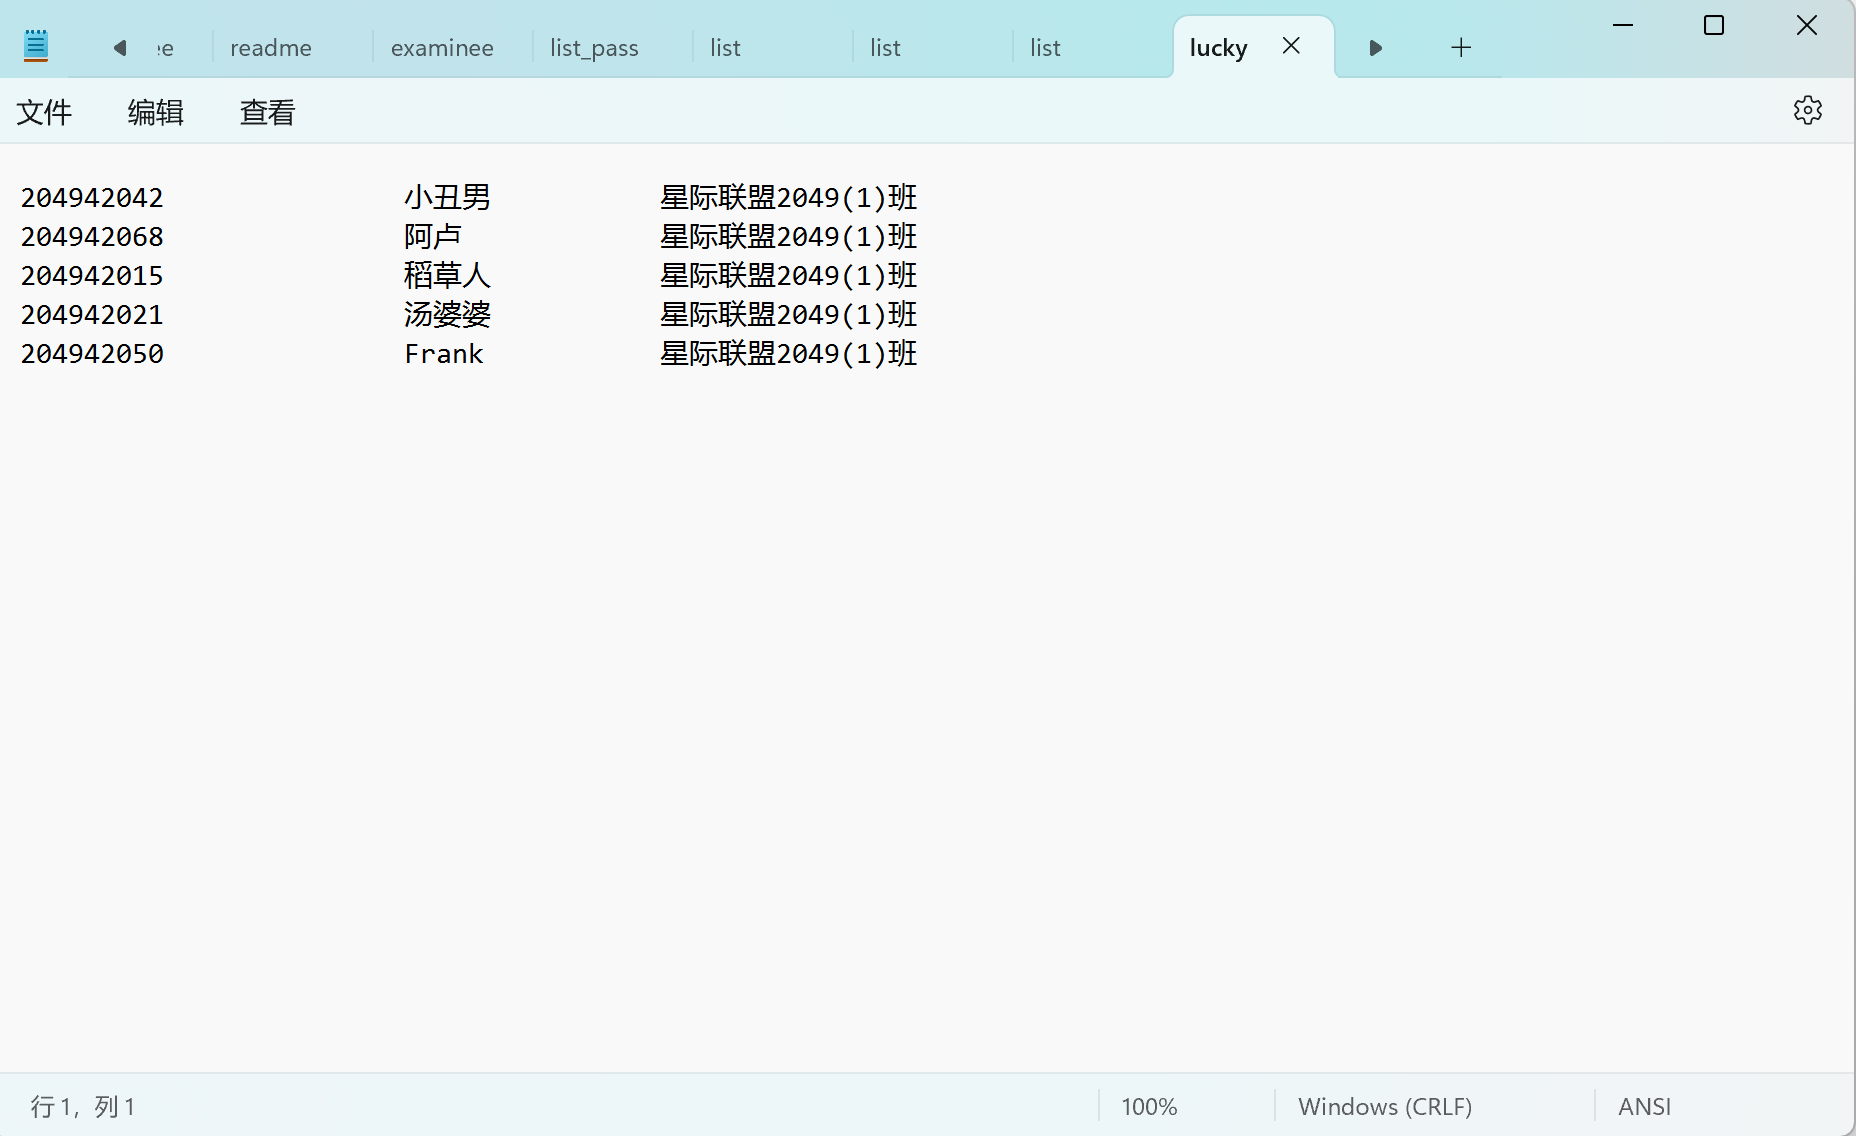This screenshot has height=1136, width=1856.
Task: Click the name 阿卢
Action: point(433,237)
